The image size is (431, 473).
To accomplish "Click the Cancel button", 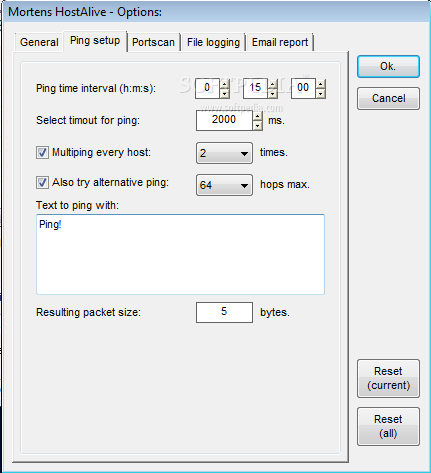I will point(388,98).
